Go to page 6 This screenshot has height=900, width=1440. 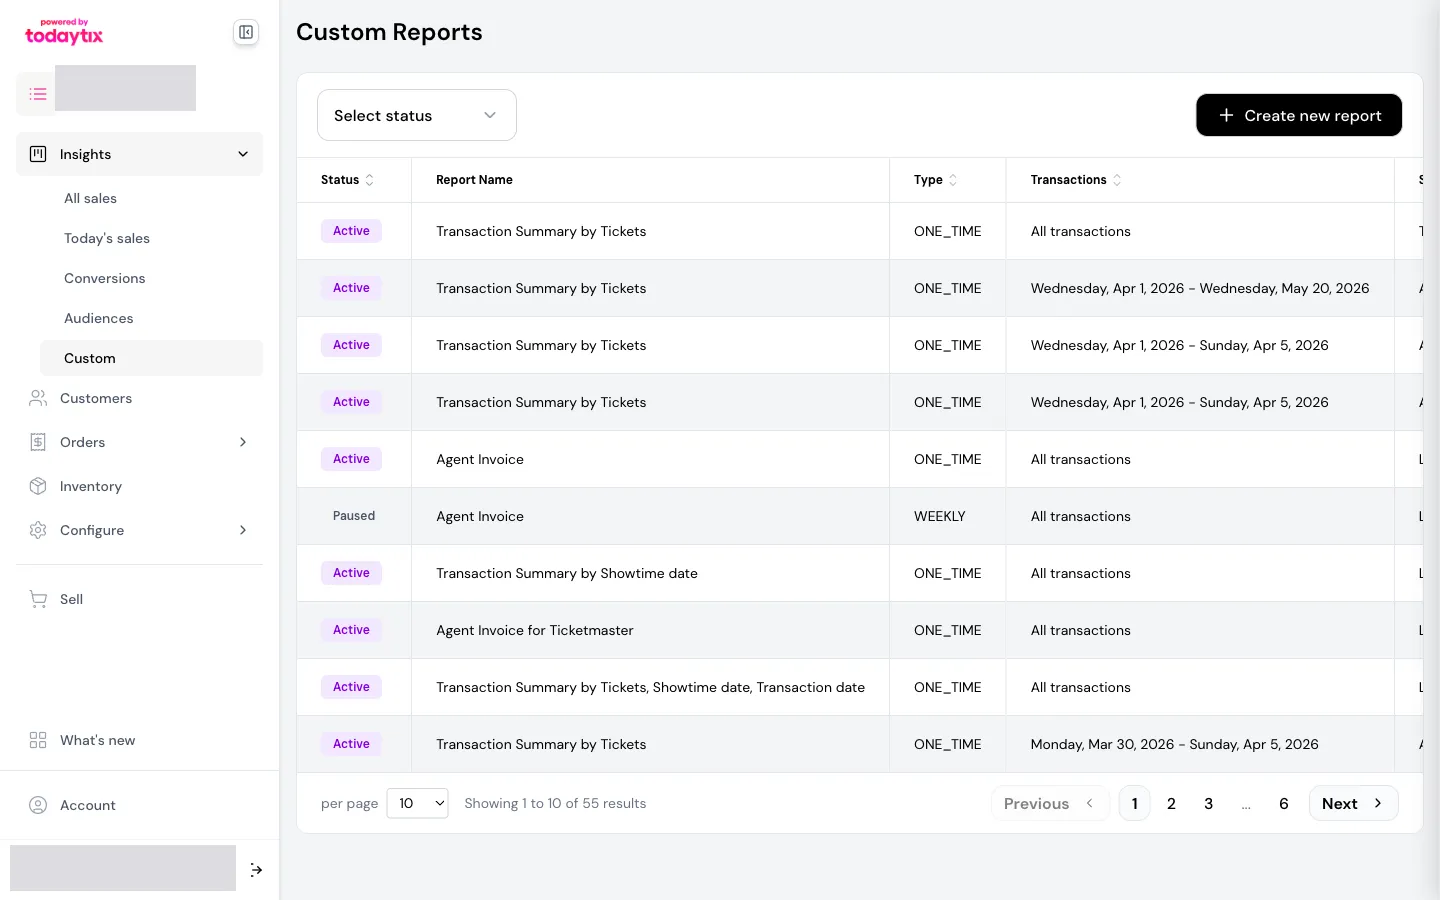[1284, 803]
